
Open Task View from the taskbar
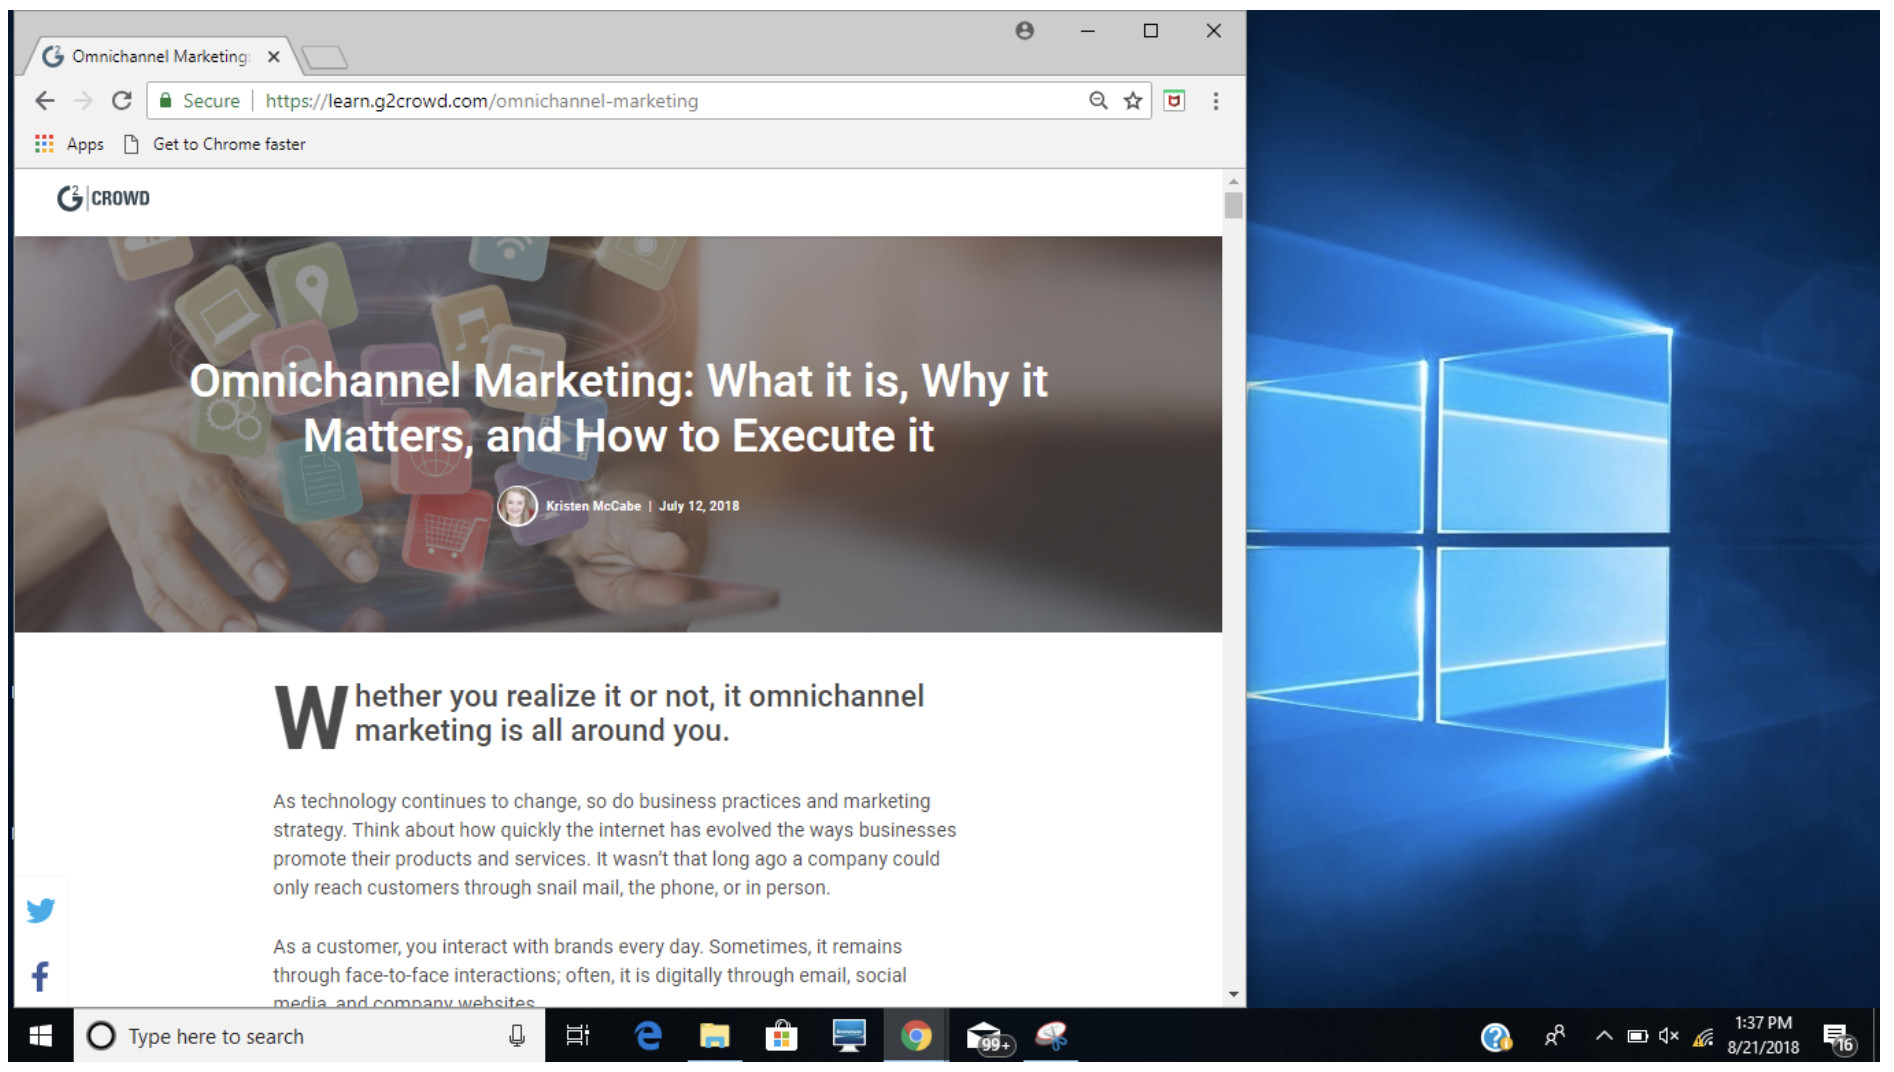point(578,1036)
